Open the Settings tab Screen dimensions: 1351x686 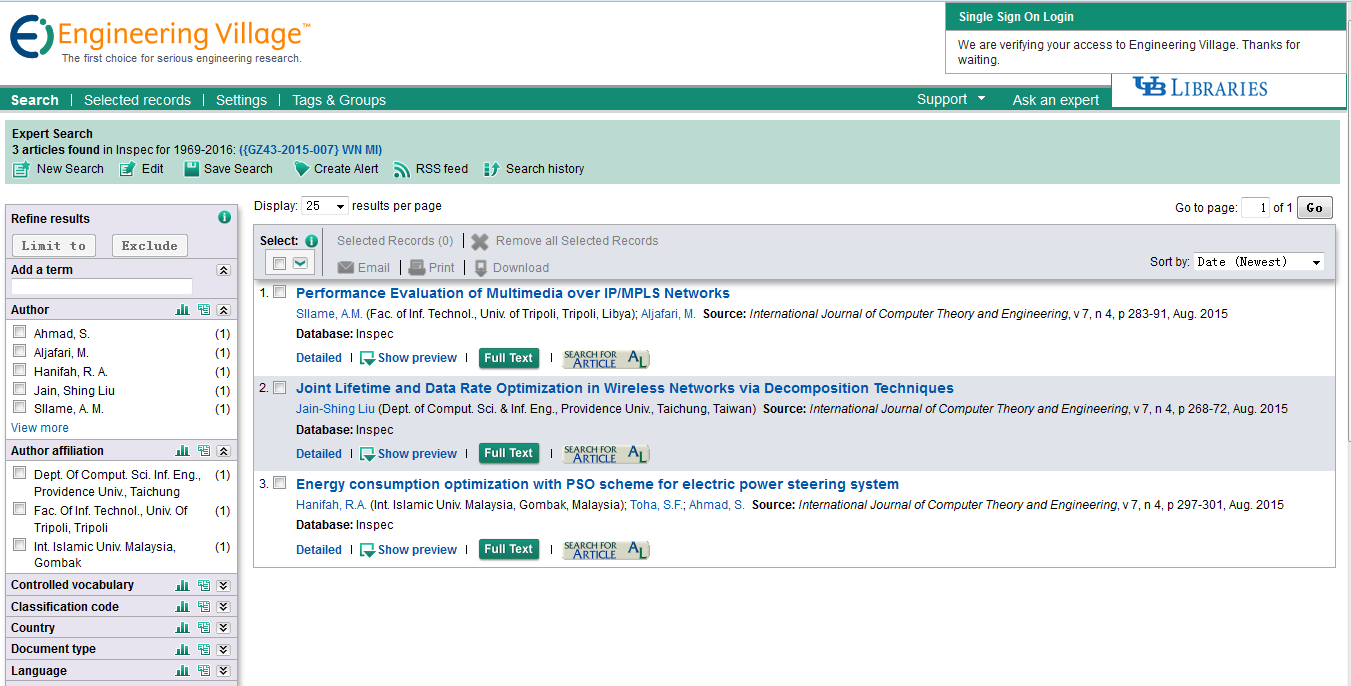pos(241,100)
